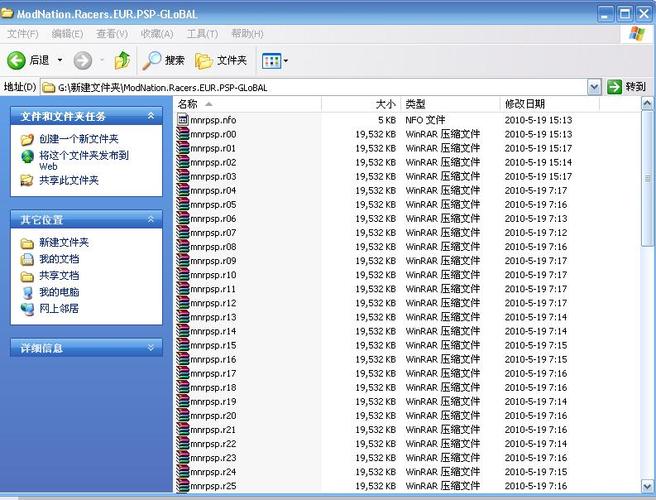Select the mnrpsp.r09 WinRAR icon
This screenshot has height=500, width=656.
182,261
